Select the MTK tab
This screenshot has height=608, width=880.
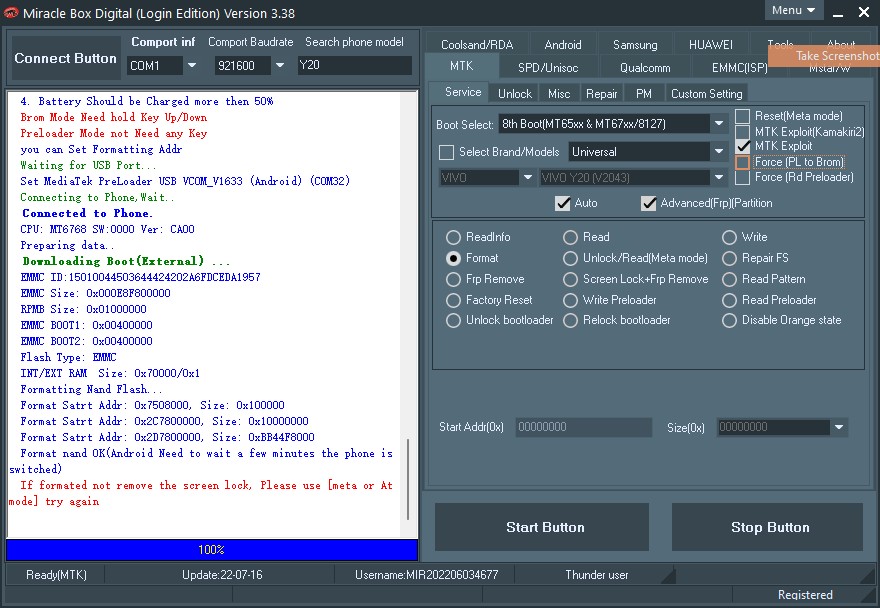461,66
